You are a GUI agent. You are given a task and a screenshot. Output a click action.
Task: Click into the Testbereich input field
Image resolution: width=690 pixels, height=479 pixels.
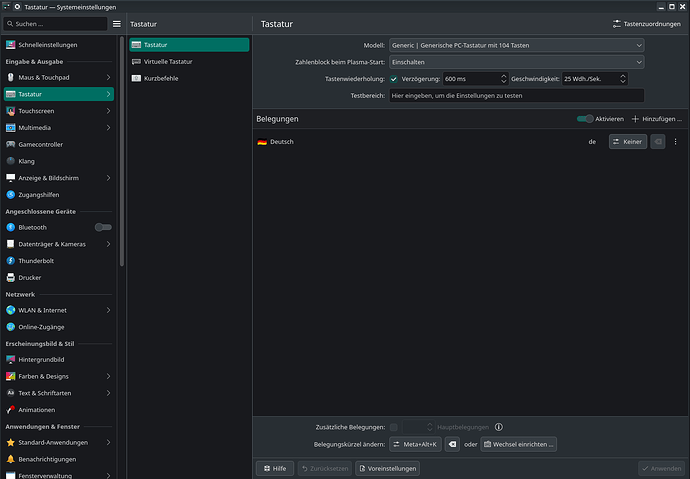click(516, 96)
